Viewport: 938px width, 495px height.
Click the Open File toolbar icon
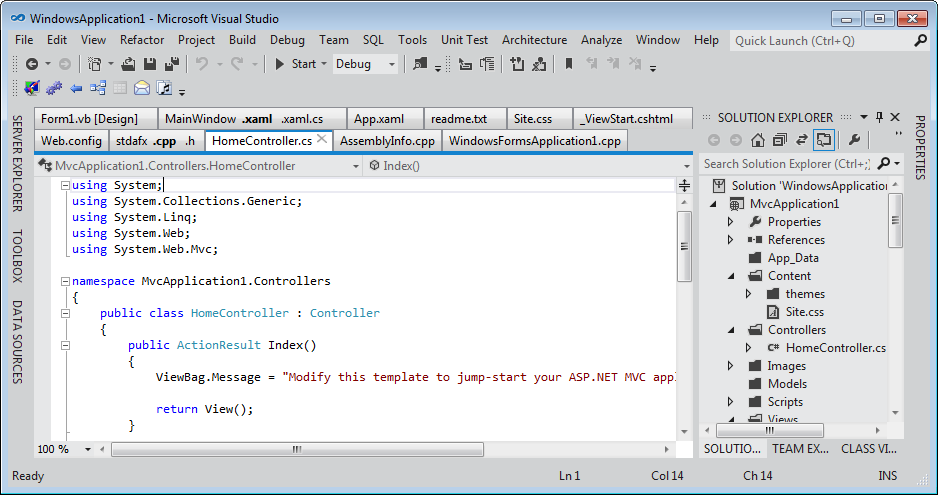coord(128,64)
